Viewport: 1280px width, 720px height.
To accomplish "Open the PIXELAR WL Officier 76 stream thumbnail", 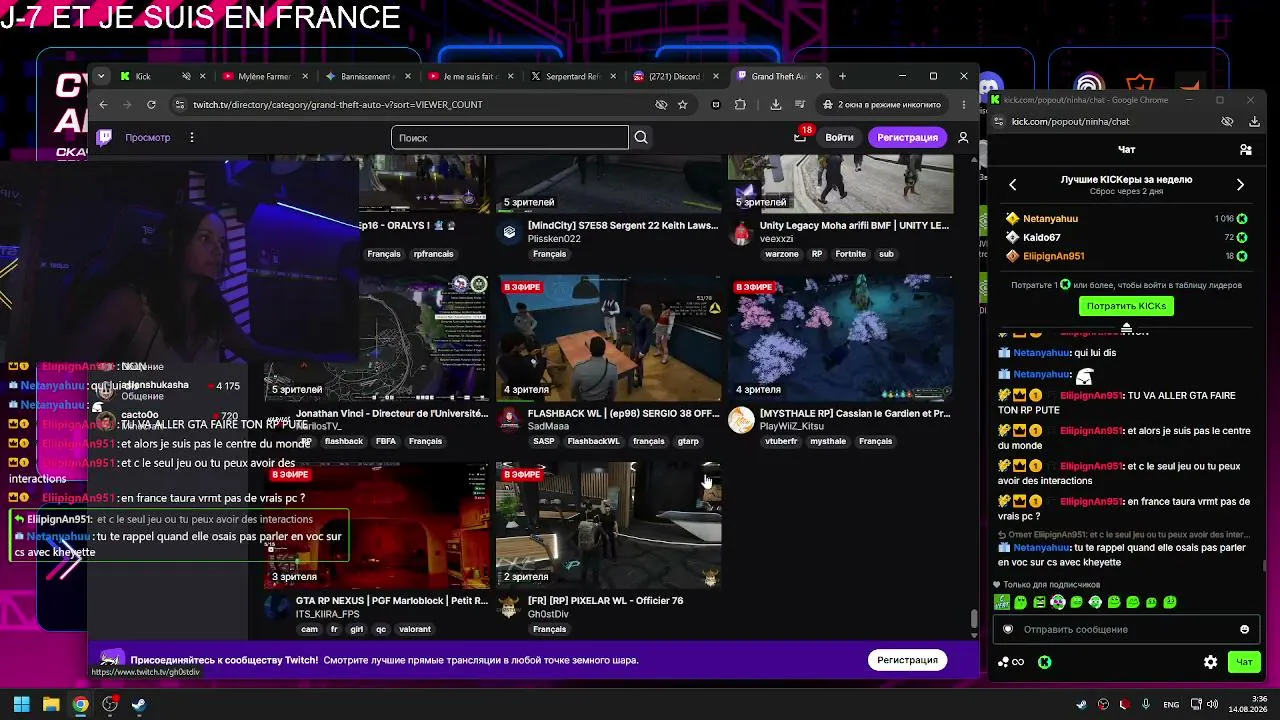I will pyautogui.click(x=609, y=525).
